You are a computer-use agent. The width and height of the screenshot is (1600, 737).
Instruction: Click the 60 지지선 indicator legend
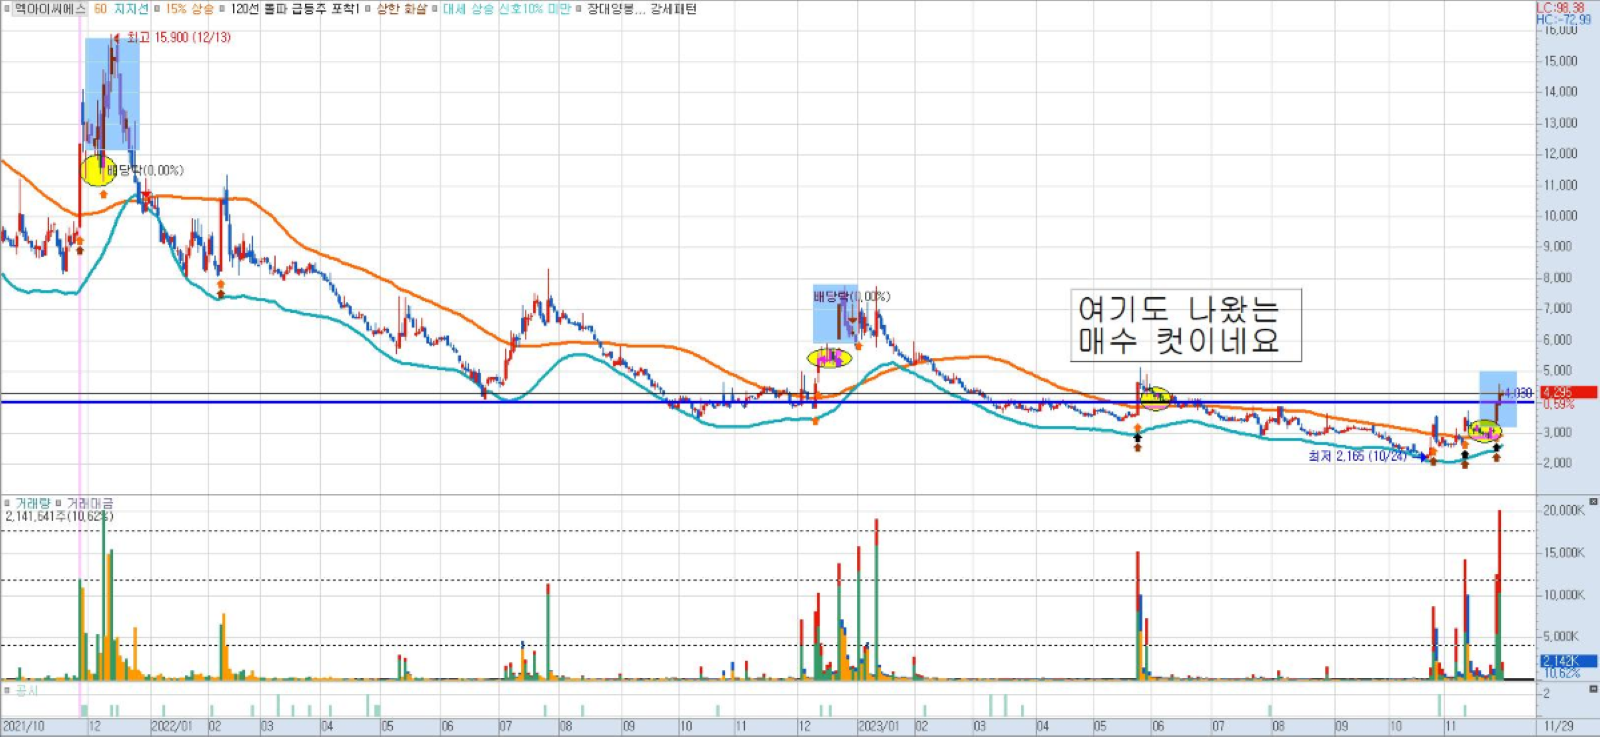pyautogui.click(x=121, y=9)
